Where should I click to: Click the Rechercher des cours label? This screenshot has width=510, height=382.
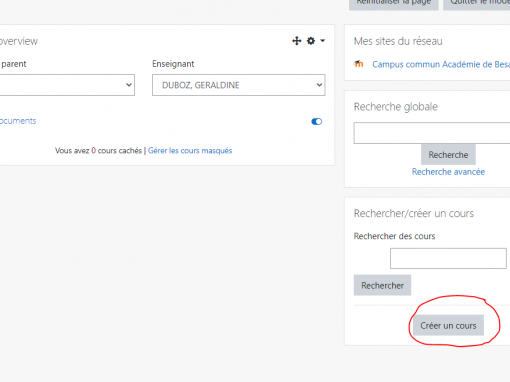click(394, 236)
